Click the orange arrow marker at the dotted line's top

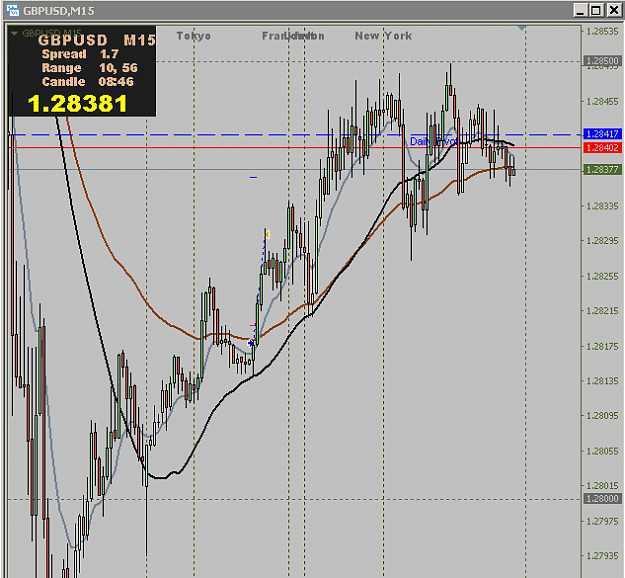click(x=267, y=234)
